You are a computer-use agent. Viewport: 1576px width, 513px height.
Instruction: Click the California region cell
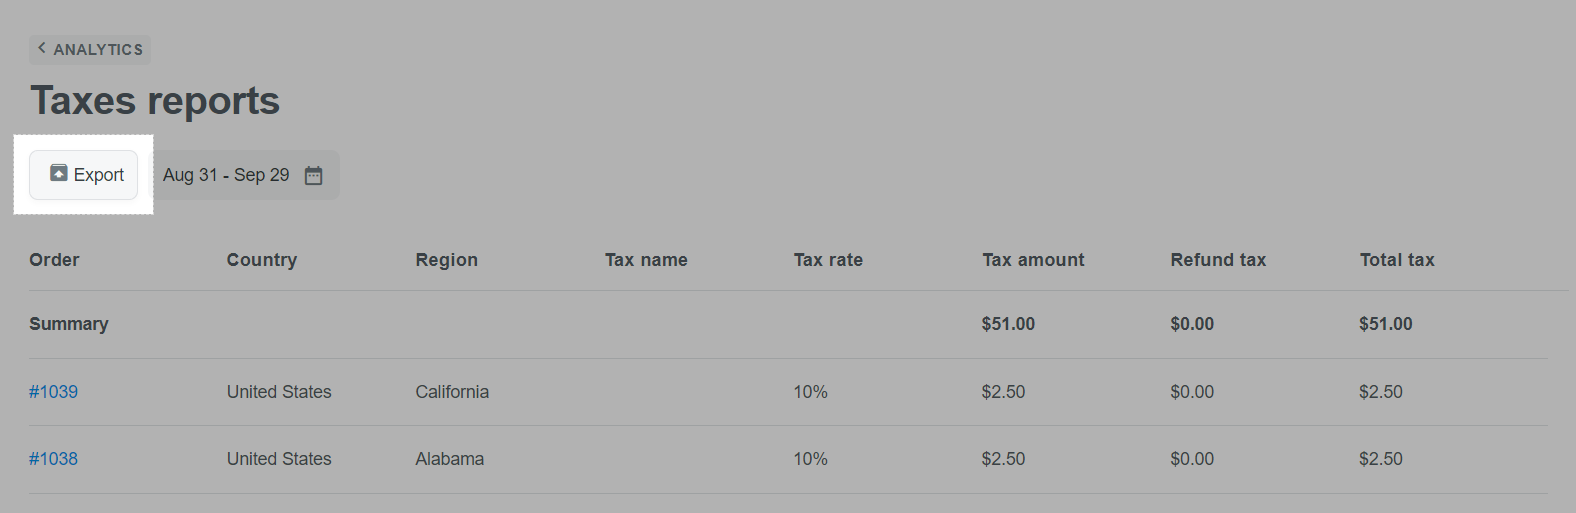[452, 392]
